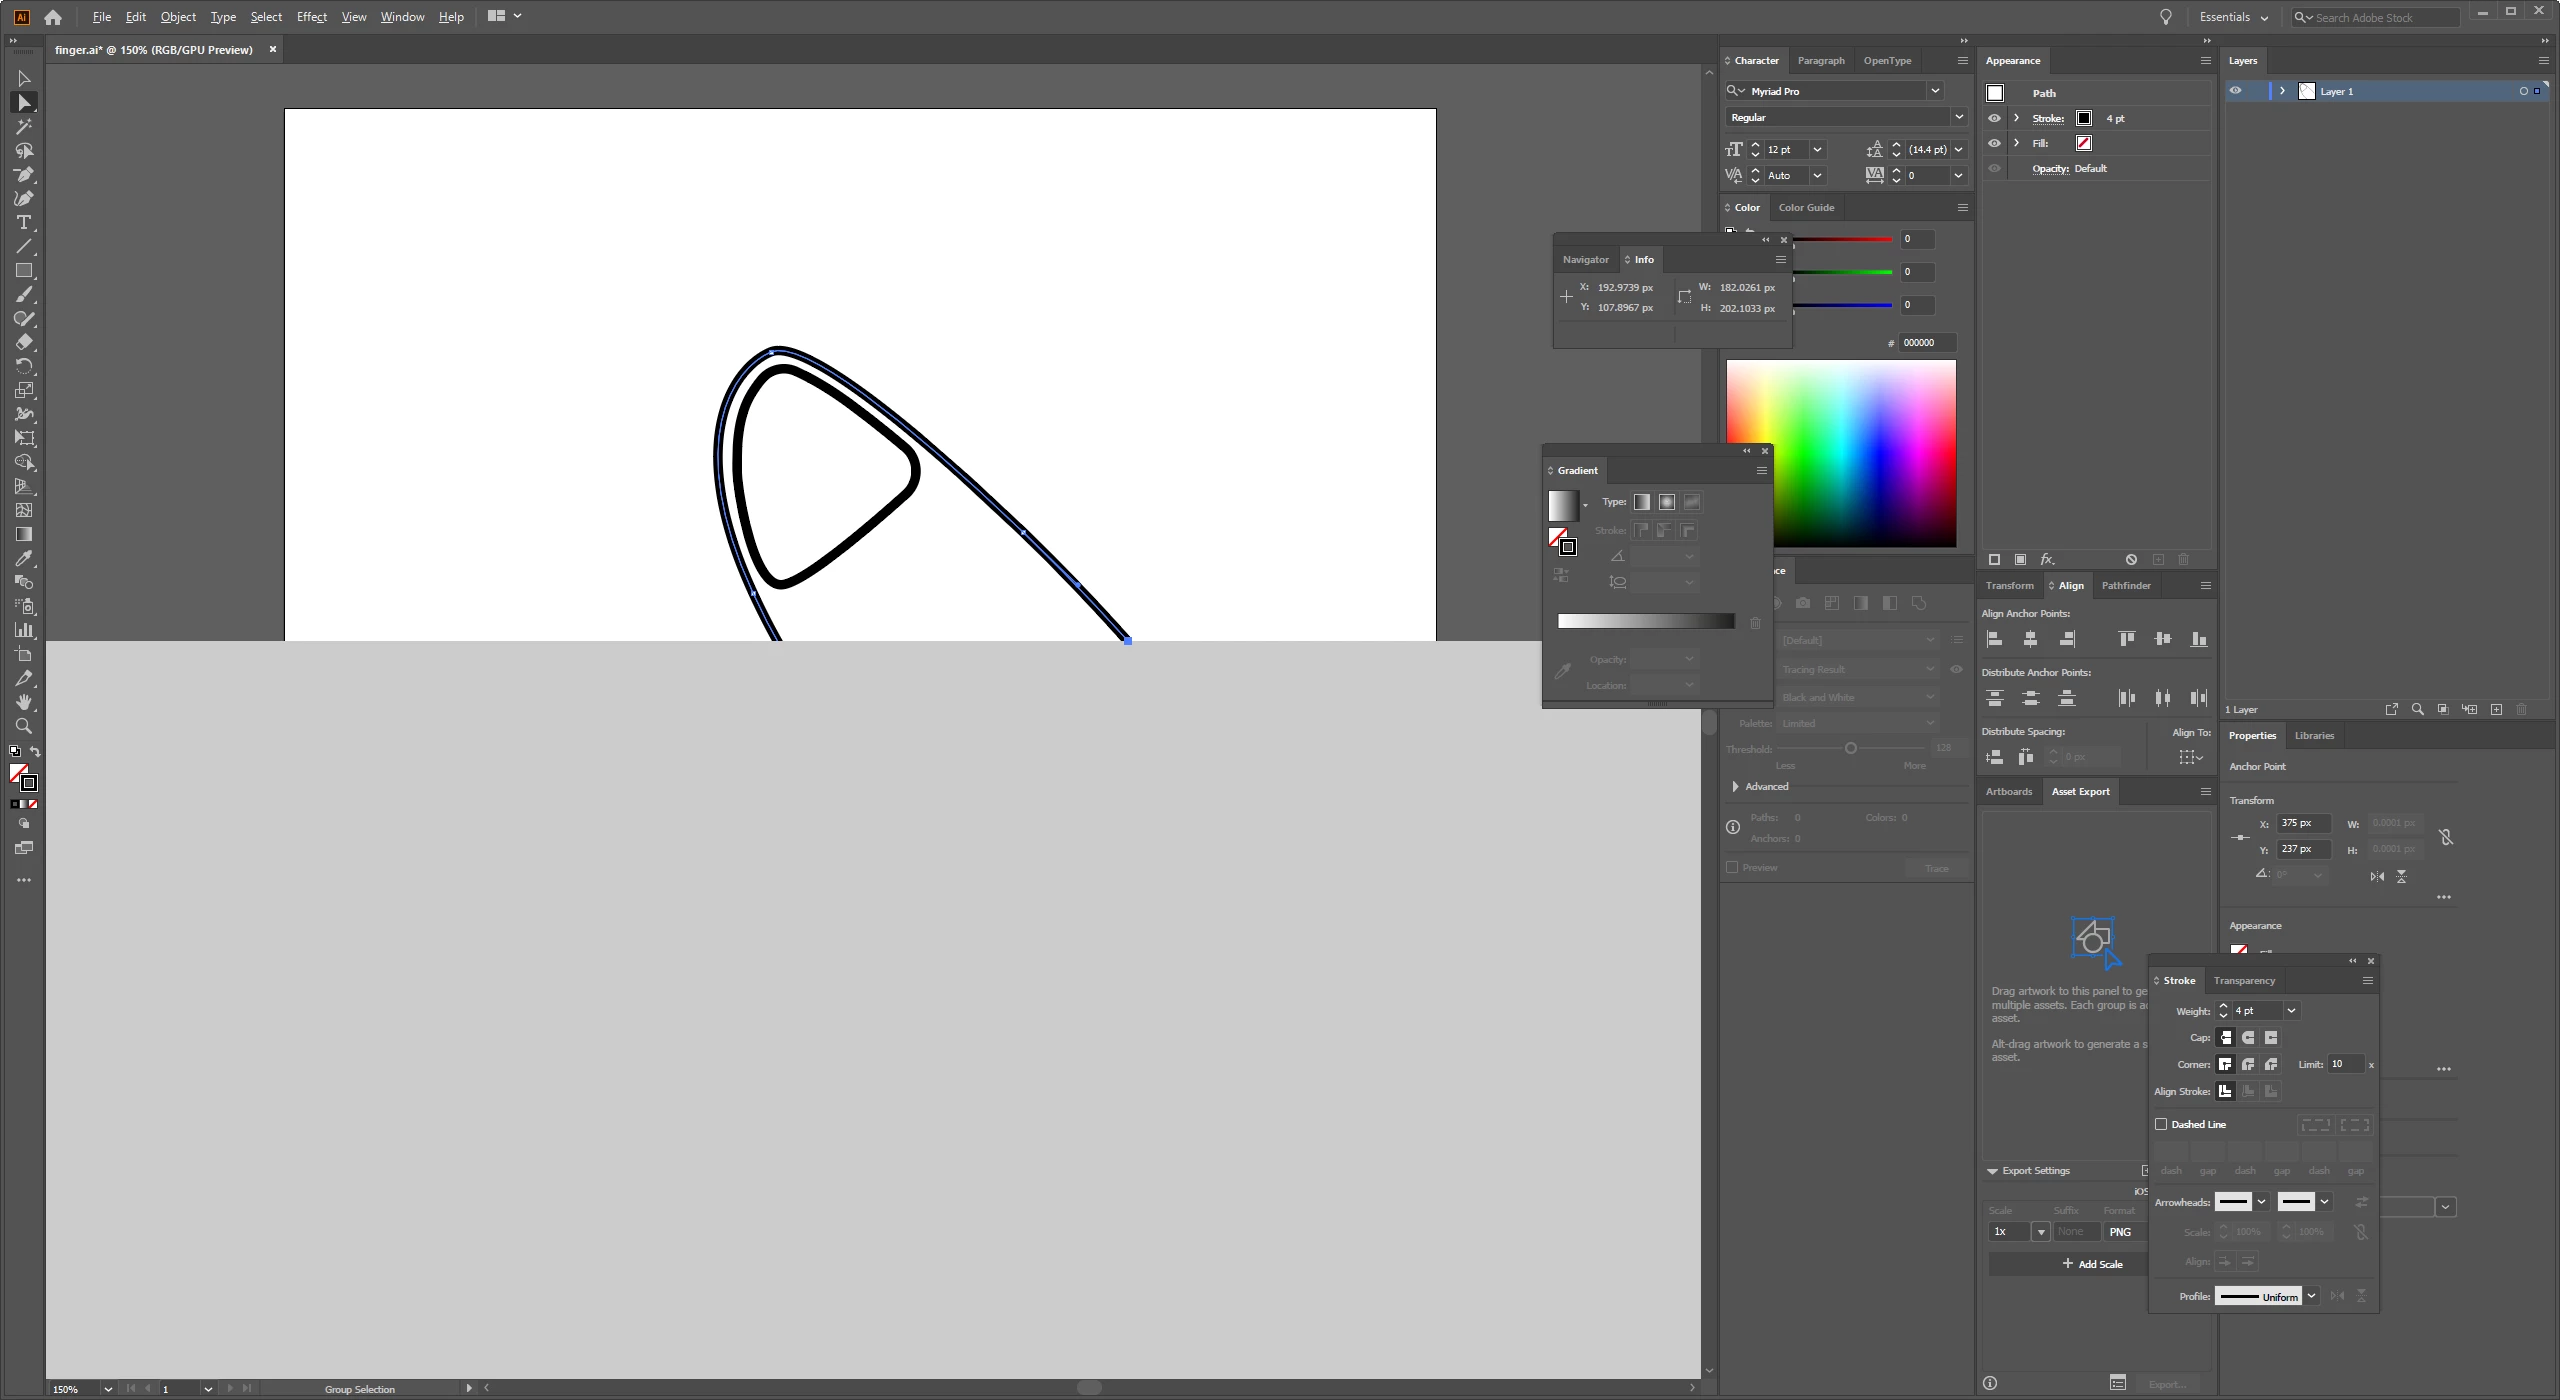The image size is (2560, 1400).
Task: Click Vertical Align Top in Align panel
Action: point(2127,639)
